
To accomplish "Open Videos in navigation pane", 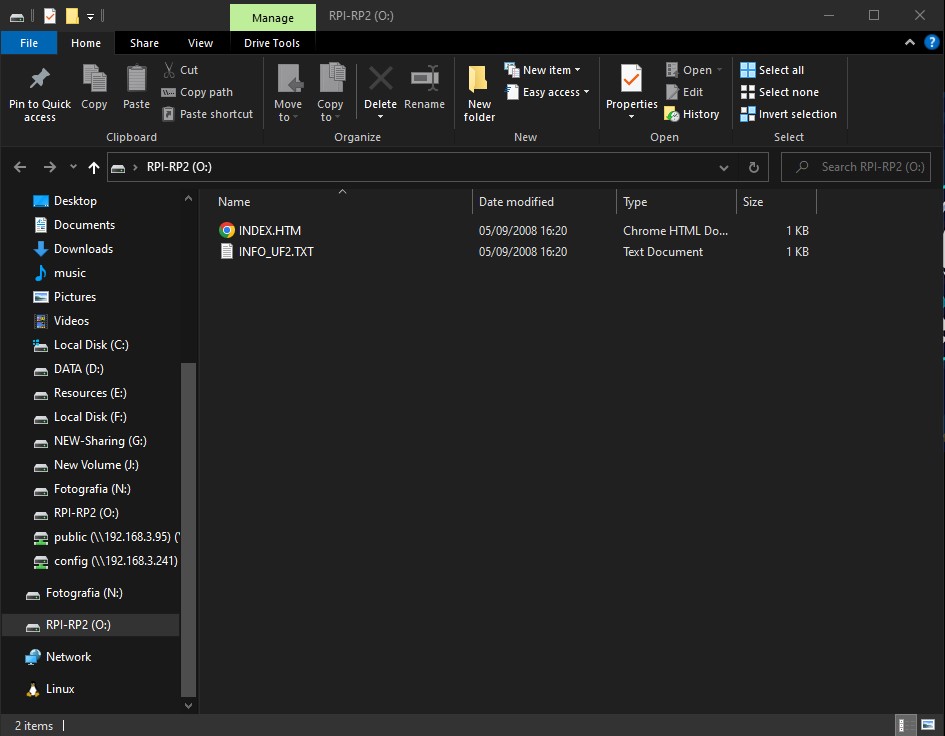I will pyautogui.click(x=71, y=321).
